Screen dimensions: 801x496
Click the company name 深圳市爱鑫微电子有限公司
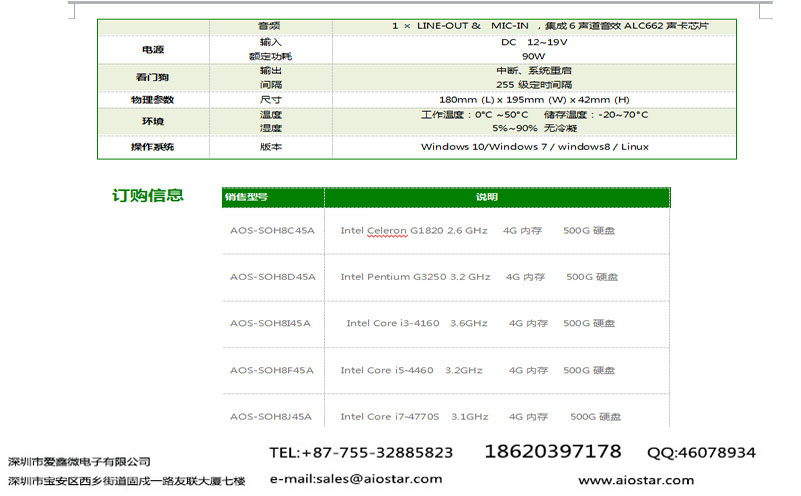click(79, 462)
